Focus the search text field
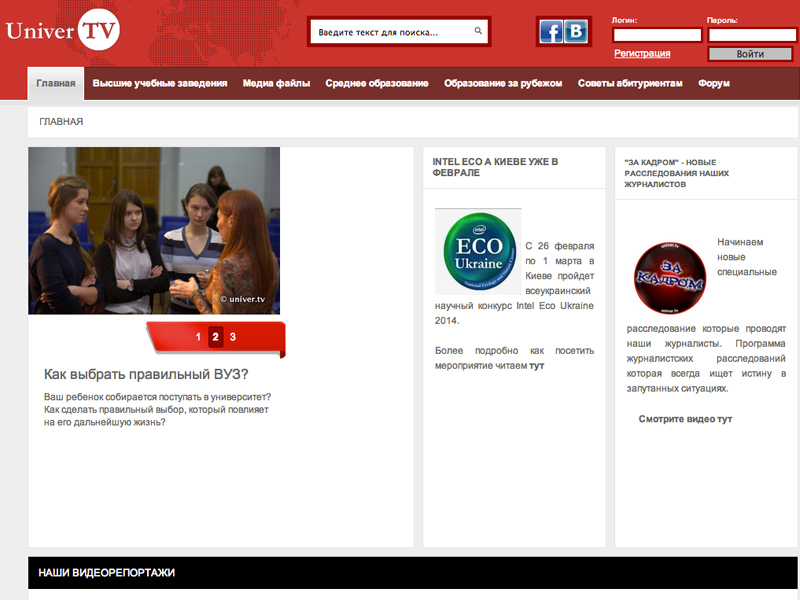 [390, 32]
